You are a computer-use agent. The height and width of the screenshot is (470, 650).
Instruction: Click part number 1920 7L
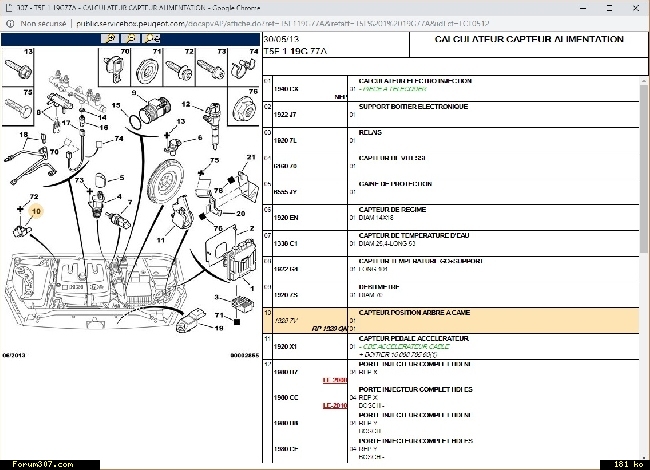(x=285, y=141)
